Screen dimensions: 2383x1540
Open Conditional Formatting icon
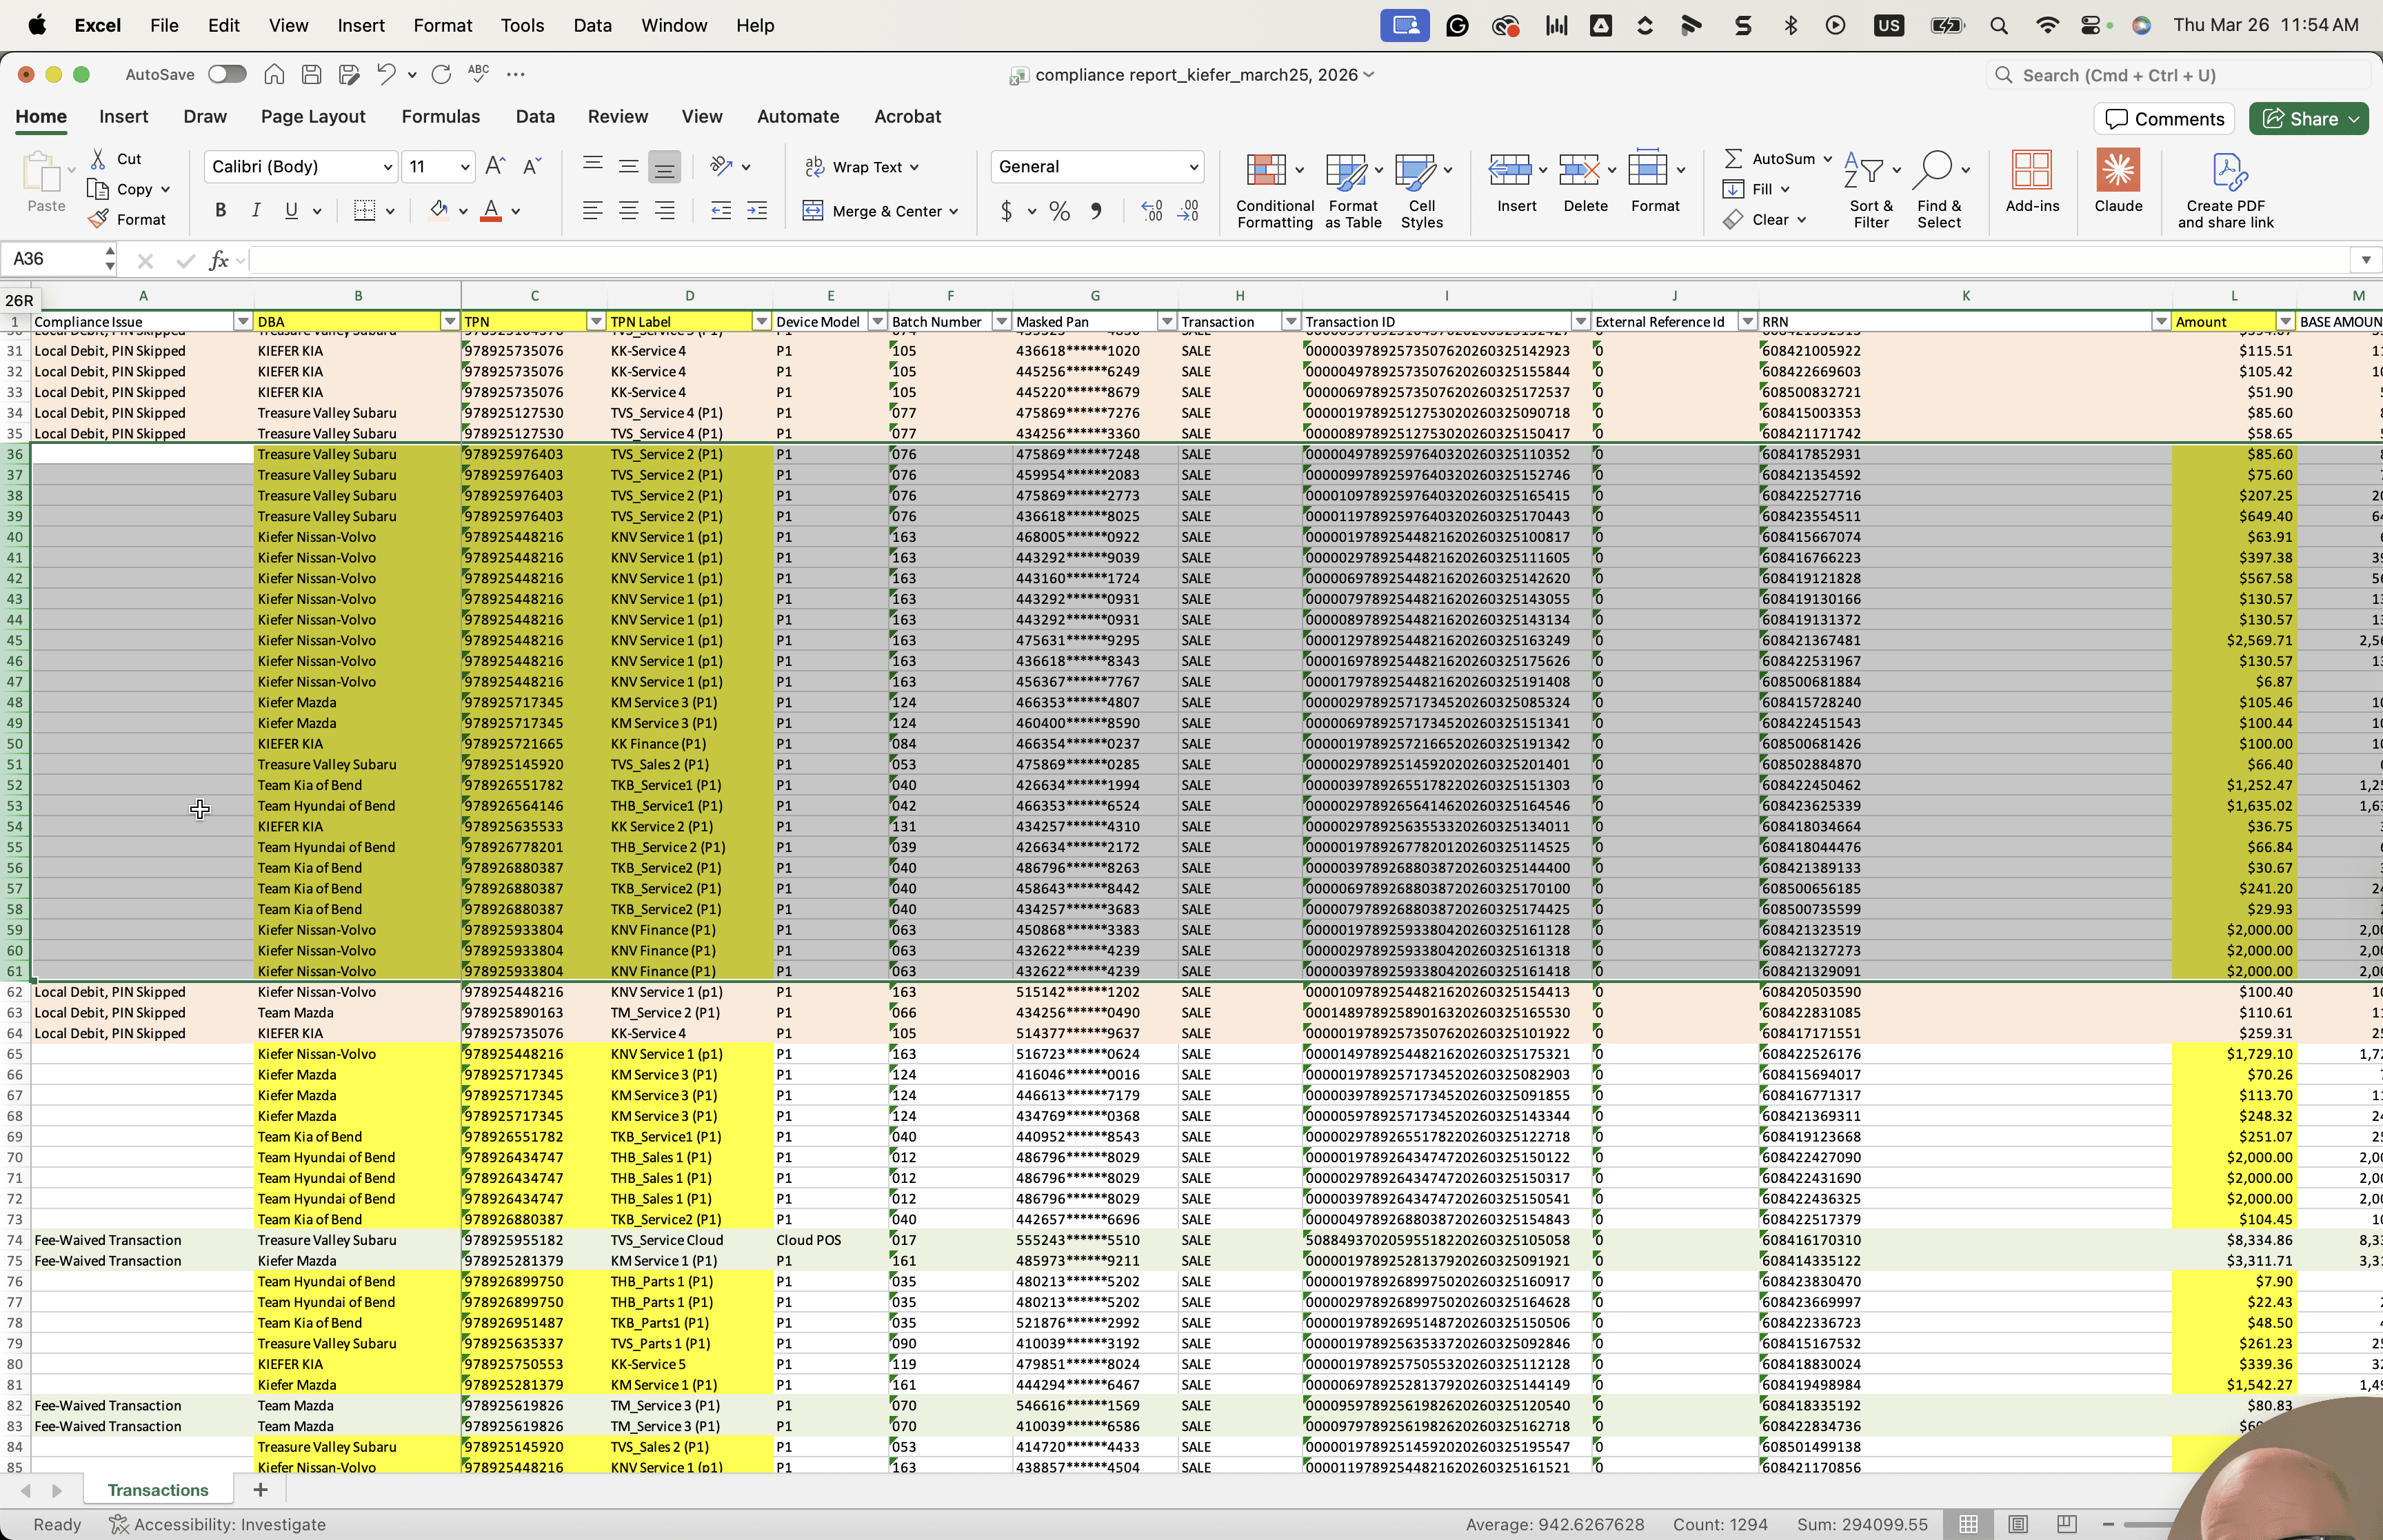click(1274, 190)
